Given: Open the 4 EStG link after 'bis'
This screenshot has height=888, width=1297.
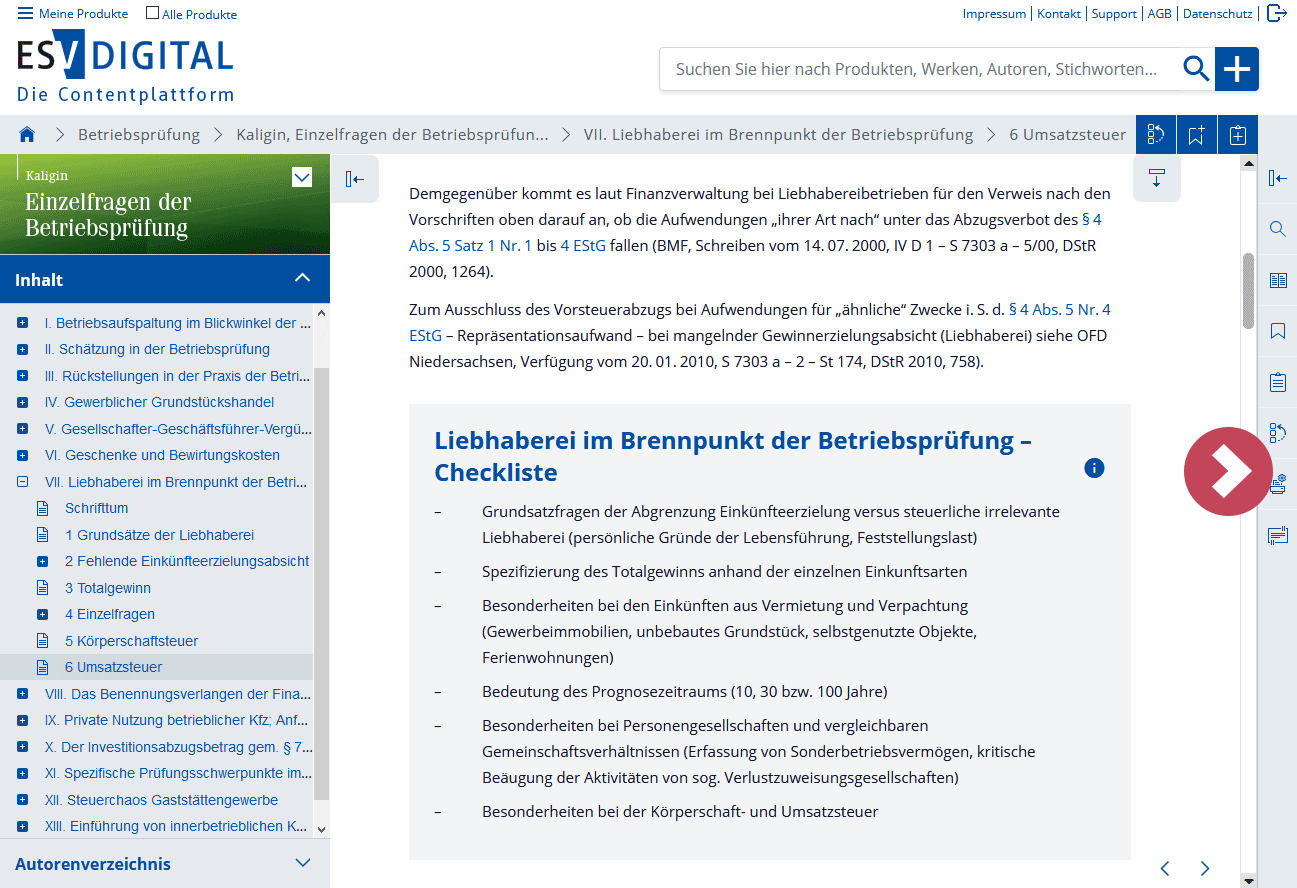Looking at the screenshot, I should [x=585, y=245].
